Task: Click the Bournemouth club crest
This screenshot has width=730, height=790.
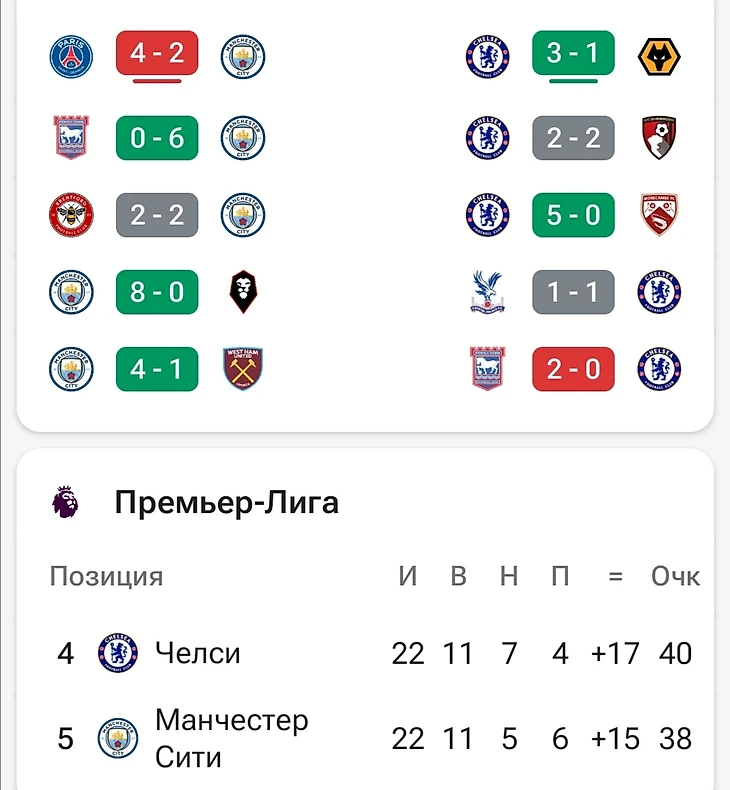Action: click(659, 137)
